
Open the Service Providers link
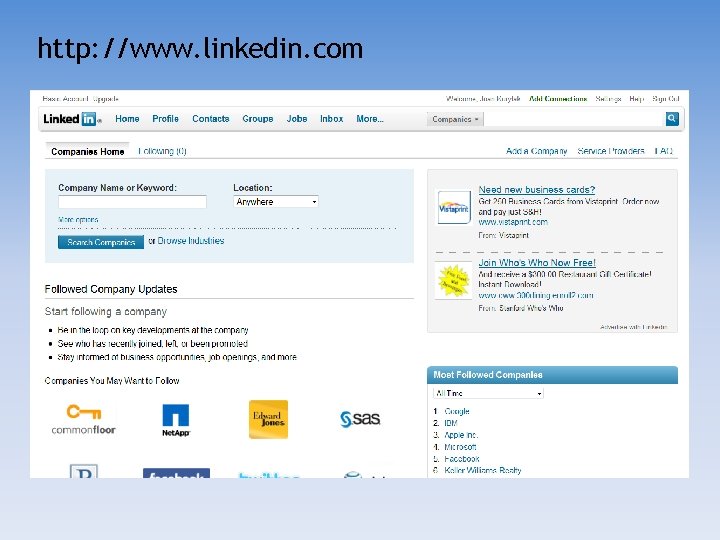[611, 151]
